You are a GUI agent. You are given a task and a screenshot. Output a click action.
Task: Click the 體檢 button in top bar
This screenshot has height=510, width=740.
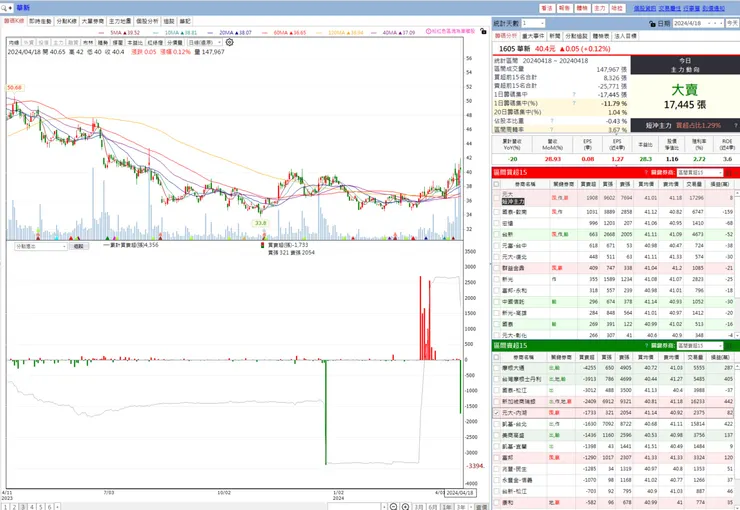(x=582, y=8)
